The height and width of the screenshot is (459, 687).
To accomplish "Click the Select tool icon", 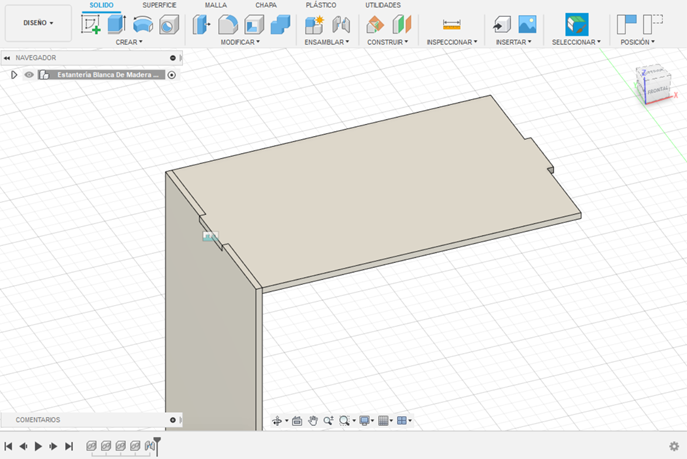I will (x=576, y=25).
